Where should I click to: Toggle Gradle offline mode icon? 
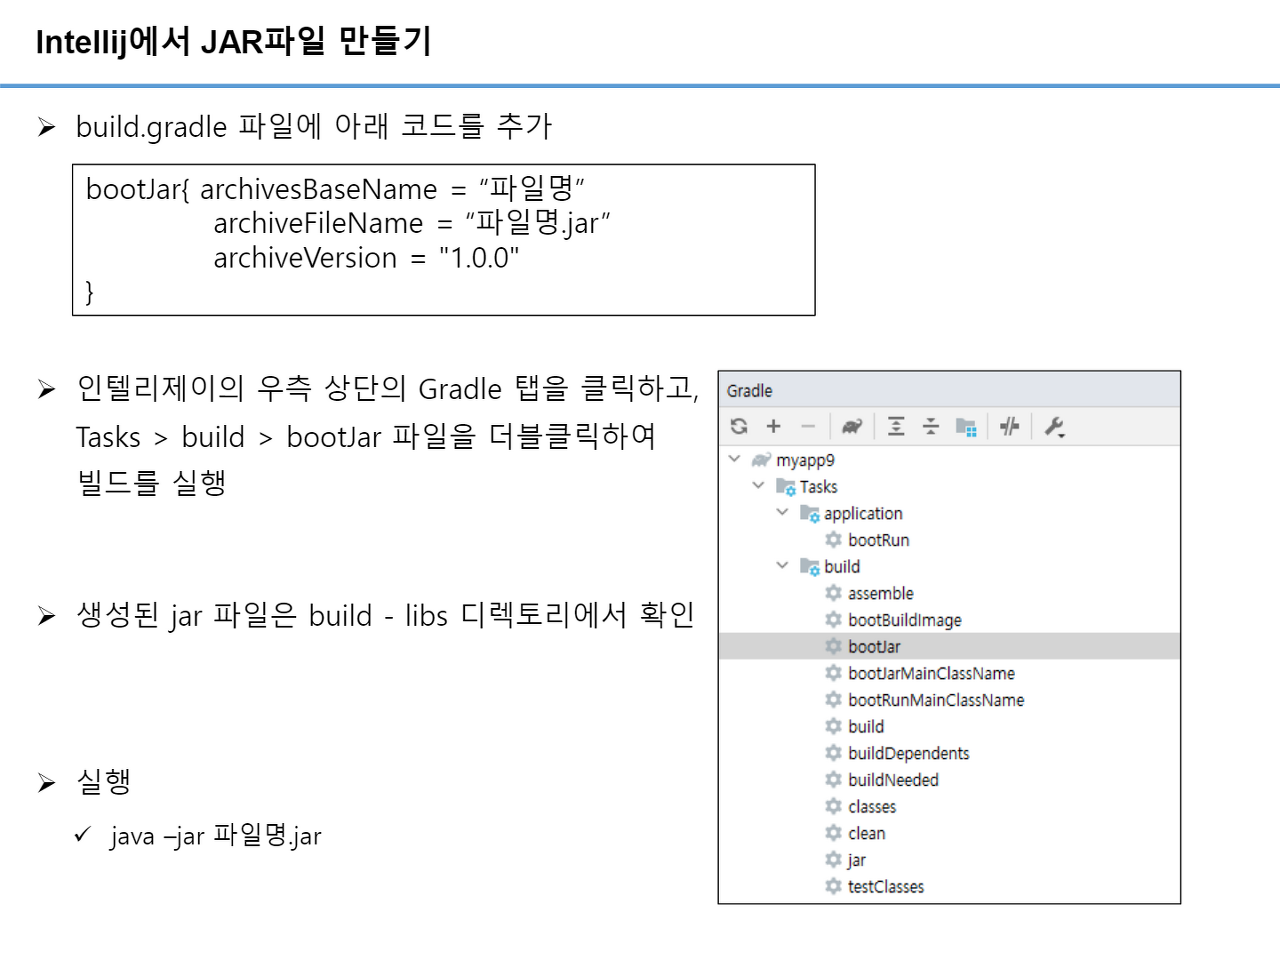point(1009,426)
